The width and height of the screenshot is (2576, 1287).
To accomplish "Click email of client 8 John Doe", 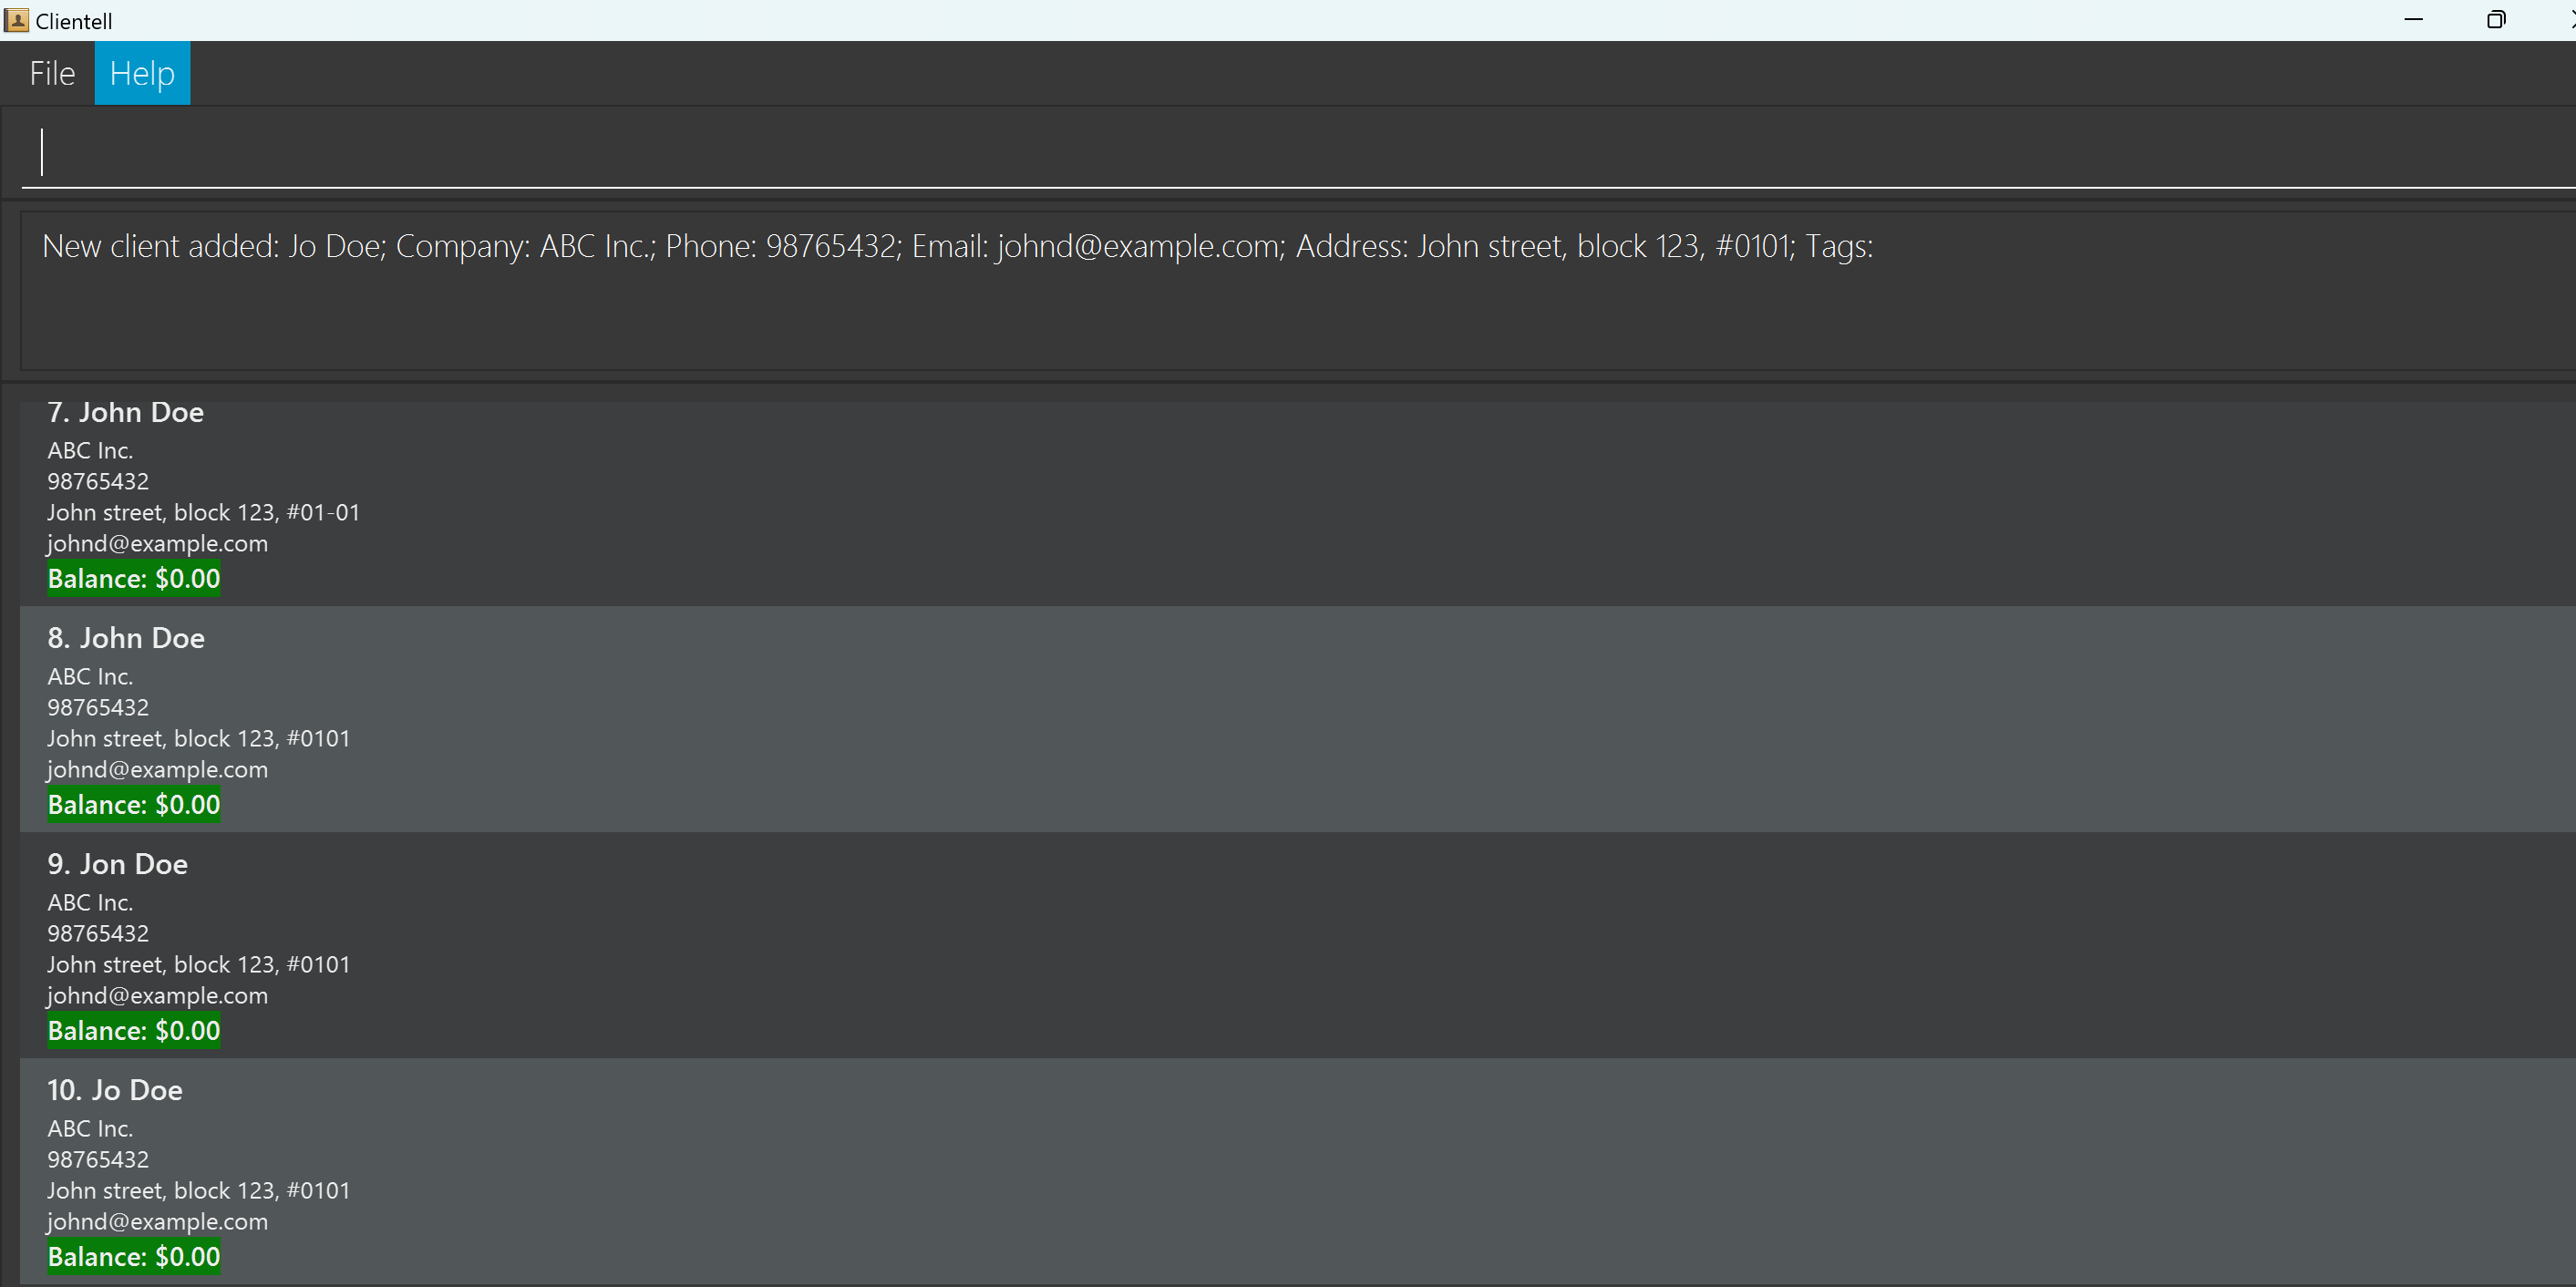I will tap(158, 770).
